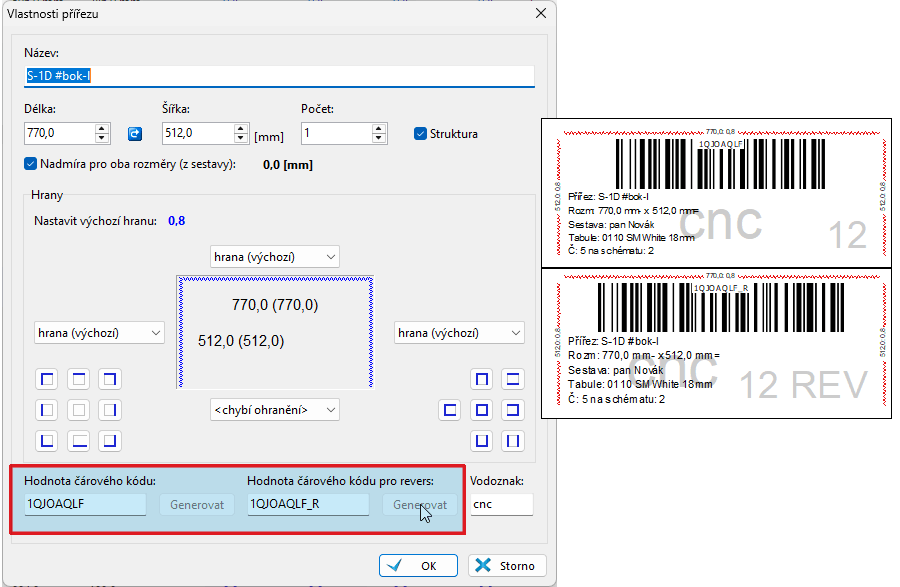Click the Vodoznak input field
The height and width of the screenshot is (587, 900).
(501, 505)
